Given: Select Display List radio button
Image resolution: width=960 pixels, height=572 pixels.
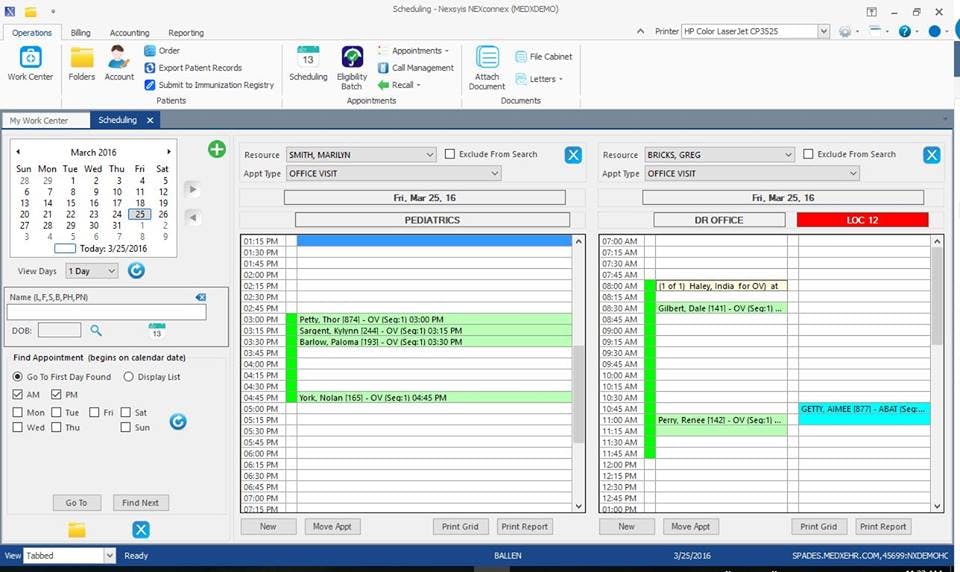Looking at the screenshot, I should [x=129, y=377].
